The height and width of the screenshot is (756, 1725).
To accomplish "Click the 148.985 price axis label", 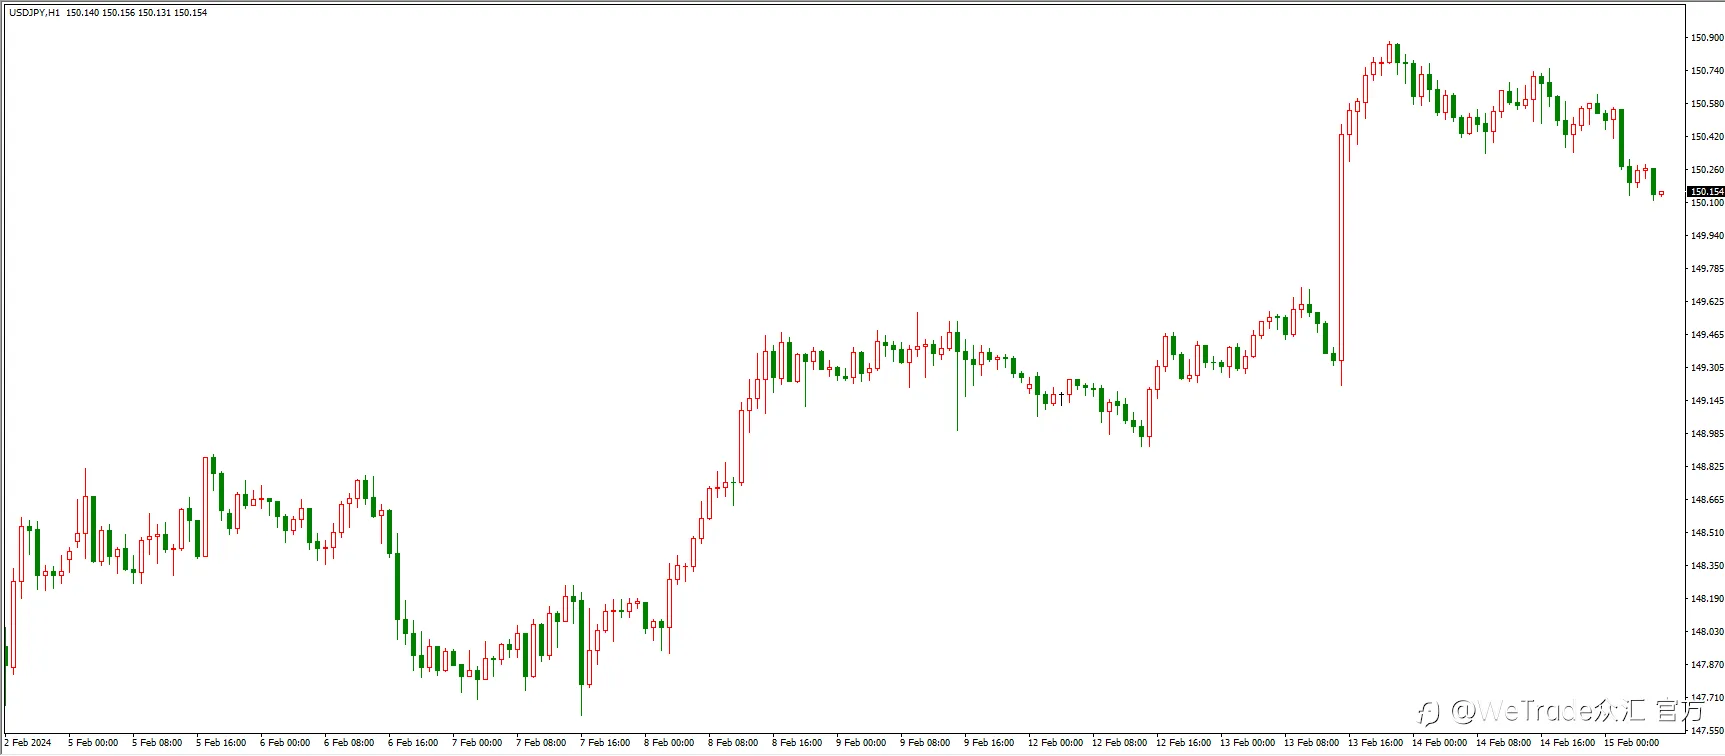I will (x=1707, y=434).
